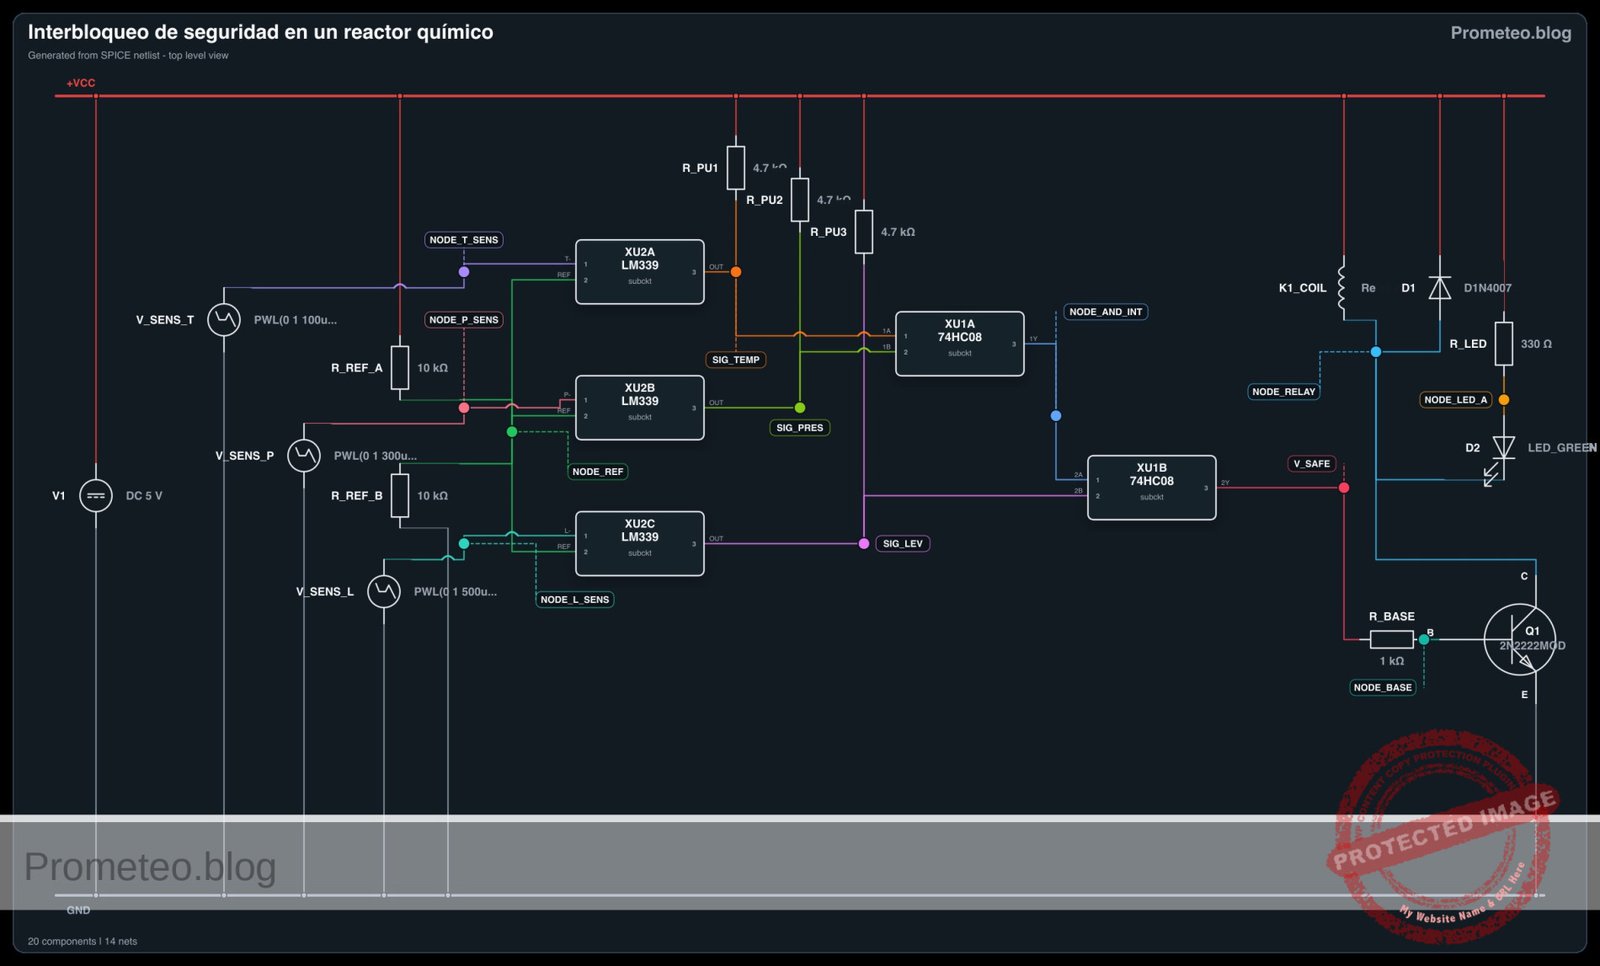Viewport: 1600px width, 966px height.
Task: Select the R_LED resistor symbol
Action: pyautogui.click(x=1504, y=344)
